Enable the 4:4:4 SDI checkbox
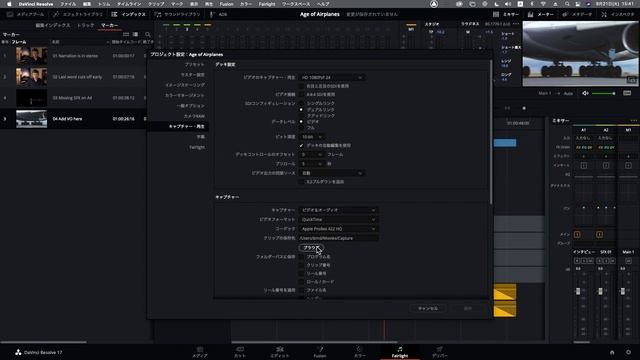 pyautogui.click(x=301, y=94)
